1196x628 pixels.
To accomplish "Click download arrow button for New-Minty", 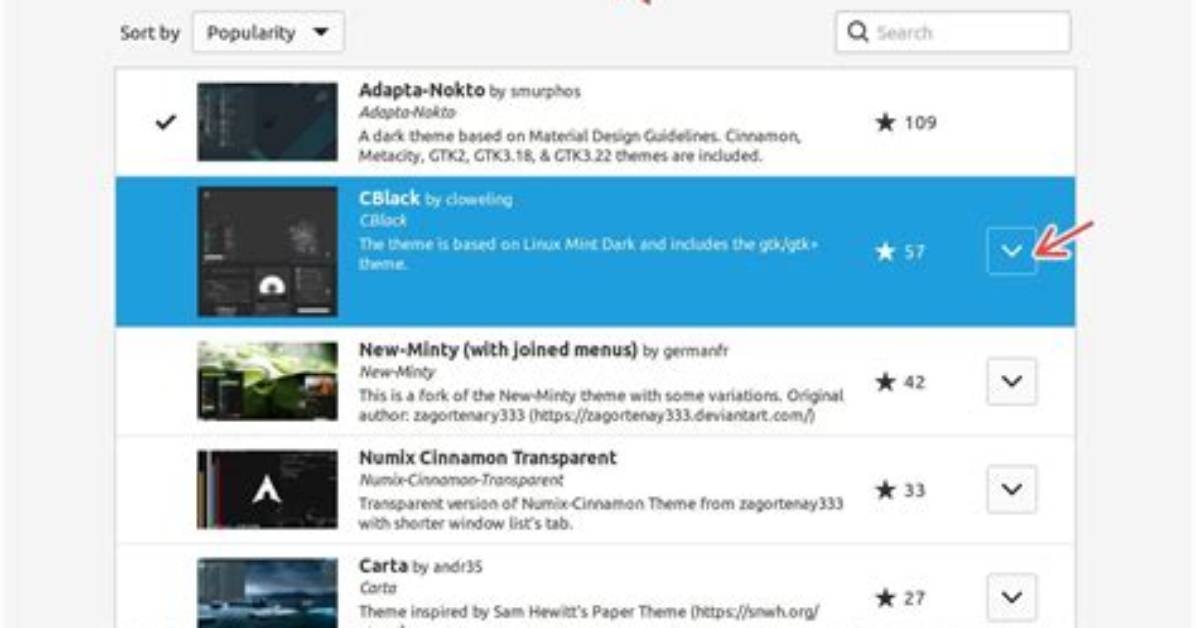I will [x=1011, y=381].
